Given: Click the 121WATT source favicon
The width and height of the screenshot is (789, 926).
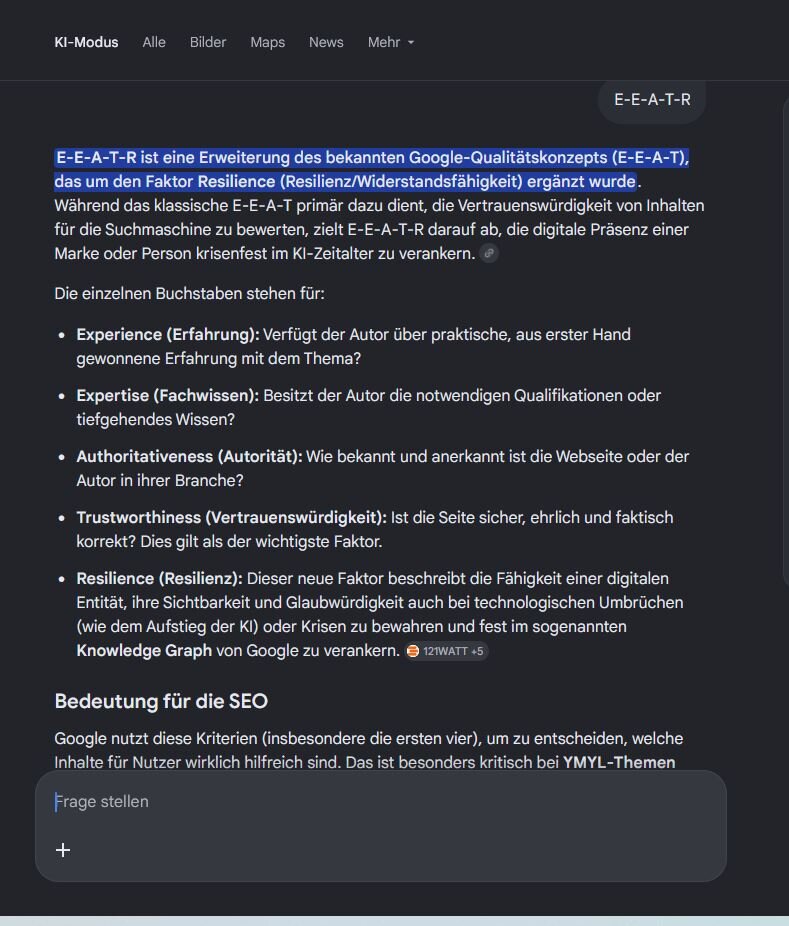Looking at the screenshot, I should (413, 651).
